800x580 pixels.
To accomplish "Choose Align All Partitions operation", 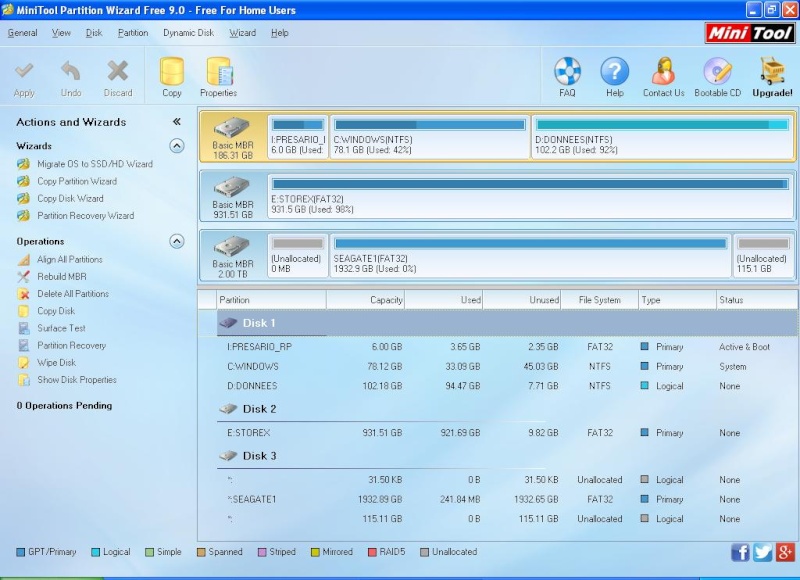I will [69, 259].
